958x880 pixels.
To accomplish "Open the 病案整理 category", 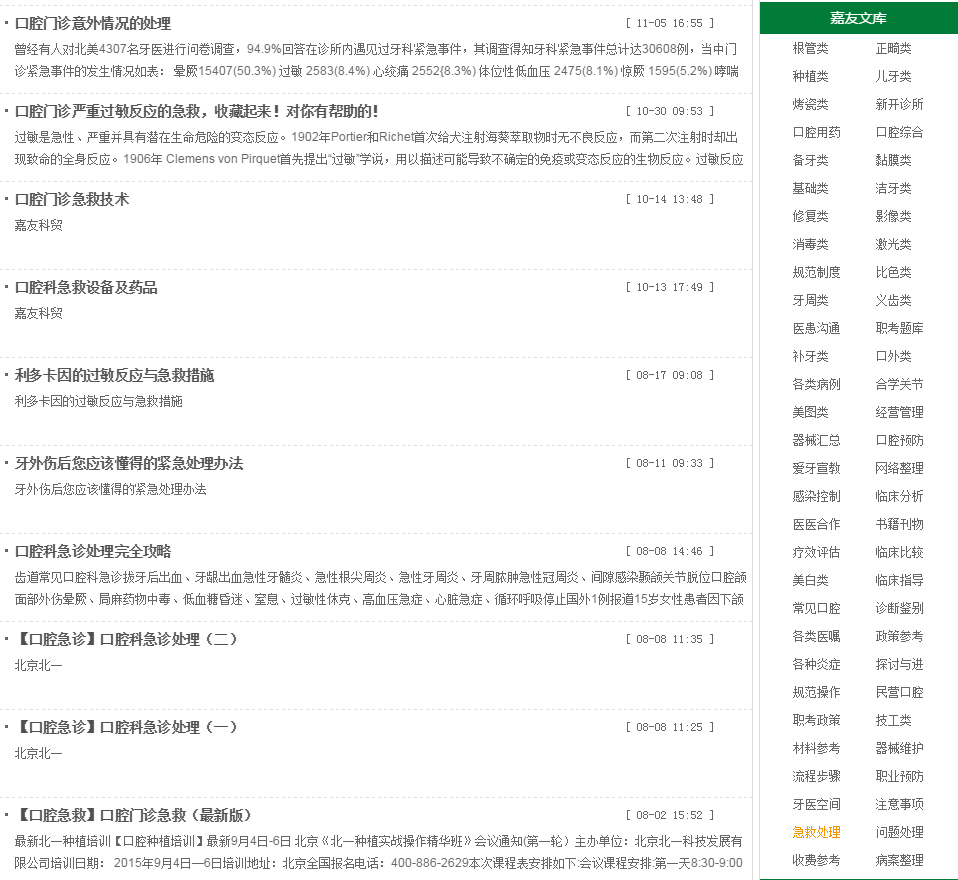I will [899, 860].
